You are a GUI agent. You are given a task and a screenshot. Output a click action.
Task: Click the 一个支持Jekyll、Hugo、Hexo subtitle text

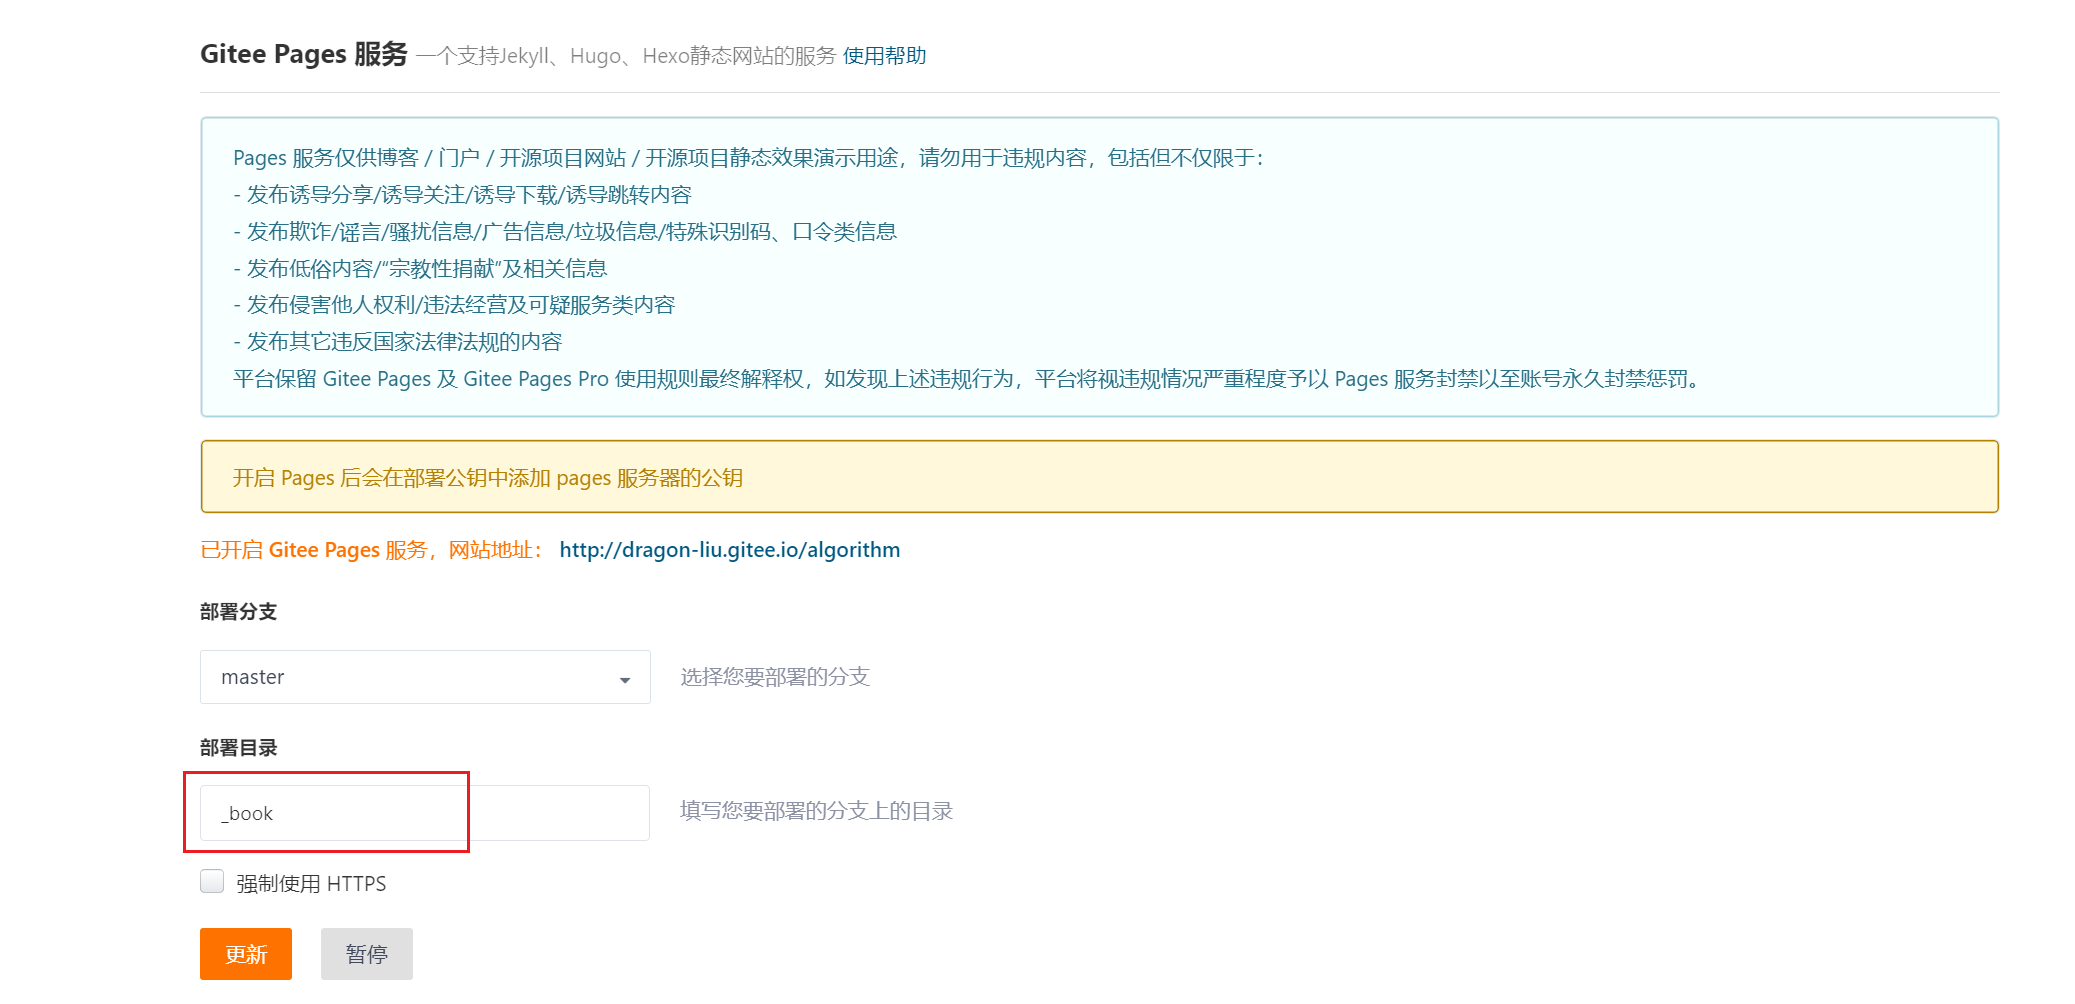625,56
